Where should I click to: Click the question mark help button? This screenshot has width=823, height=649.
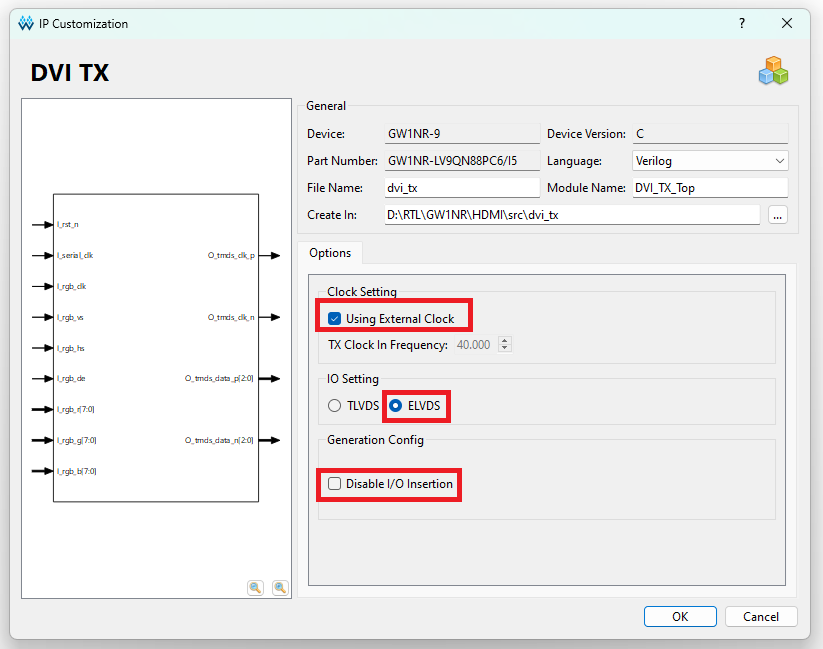pyautogui.click(x=742, y=23)
